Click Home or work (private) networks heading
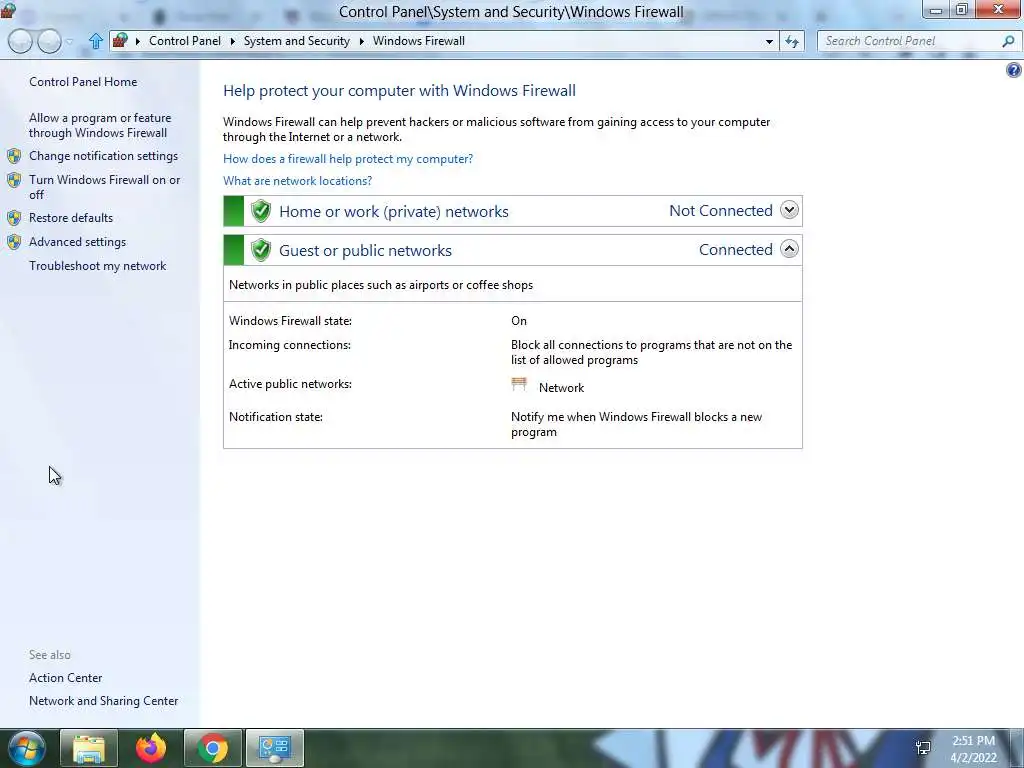The image size is (1024, 768). (x=394, y=212)
